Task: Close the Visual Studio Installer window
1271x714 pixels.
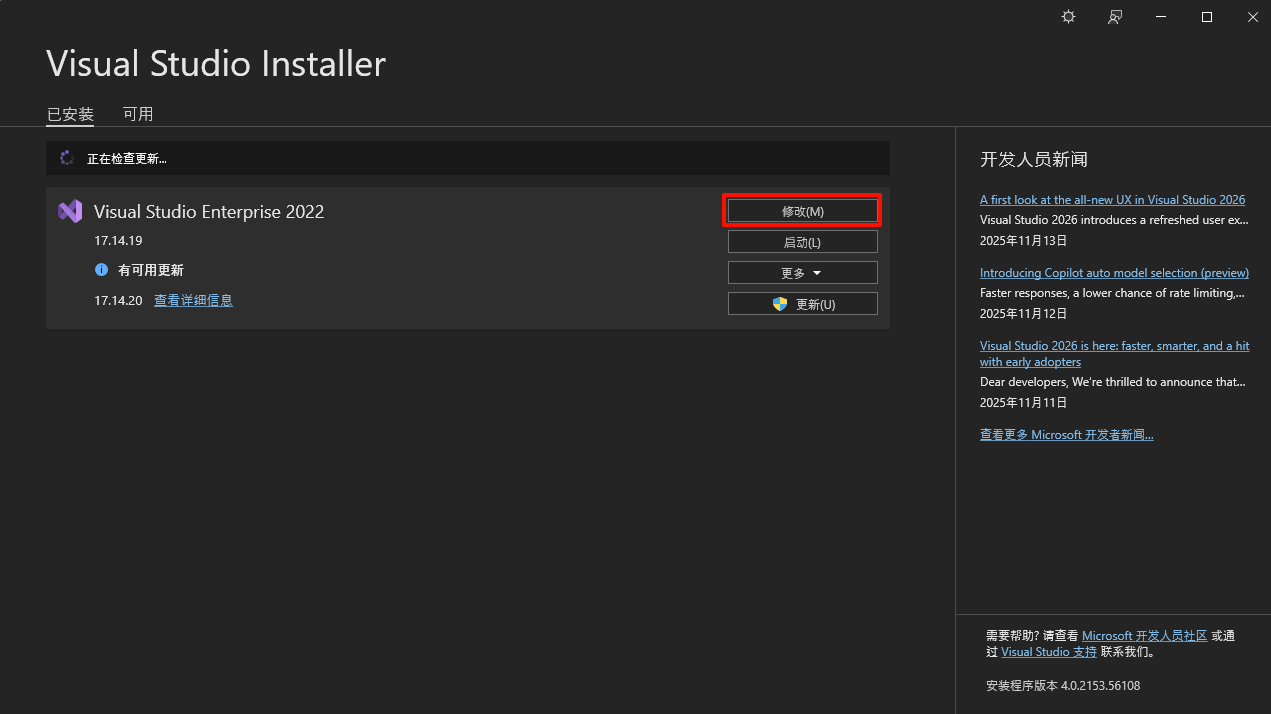Action: point(1252,17)
